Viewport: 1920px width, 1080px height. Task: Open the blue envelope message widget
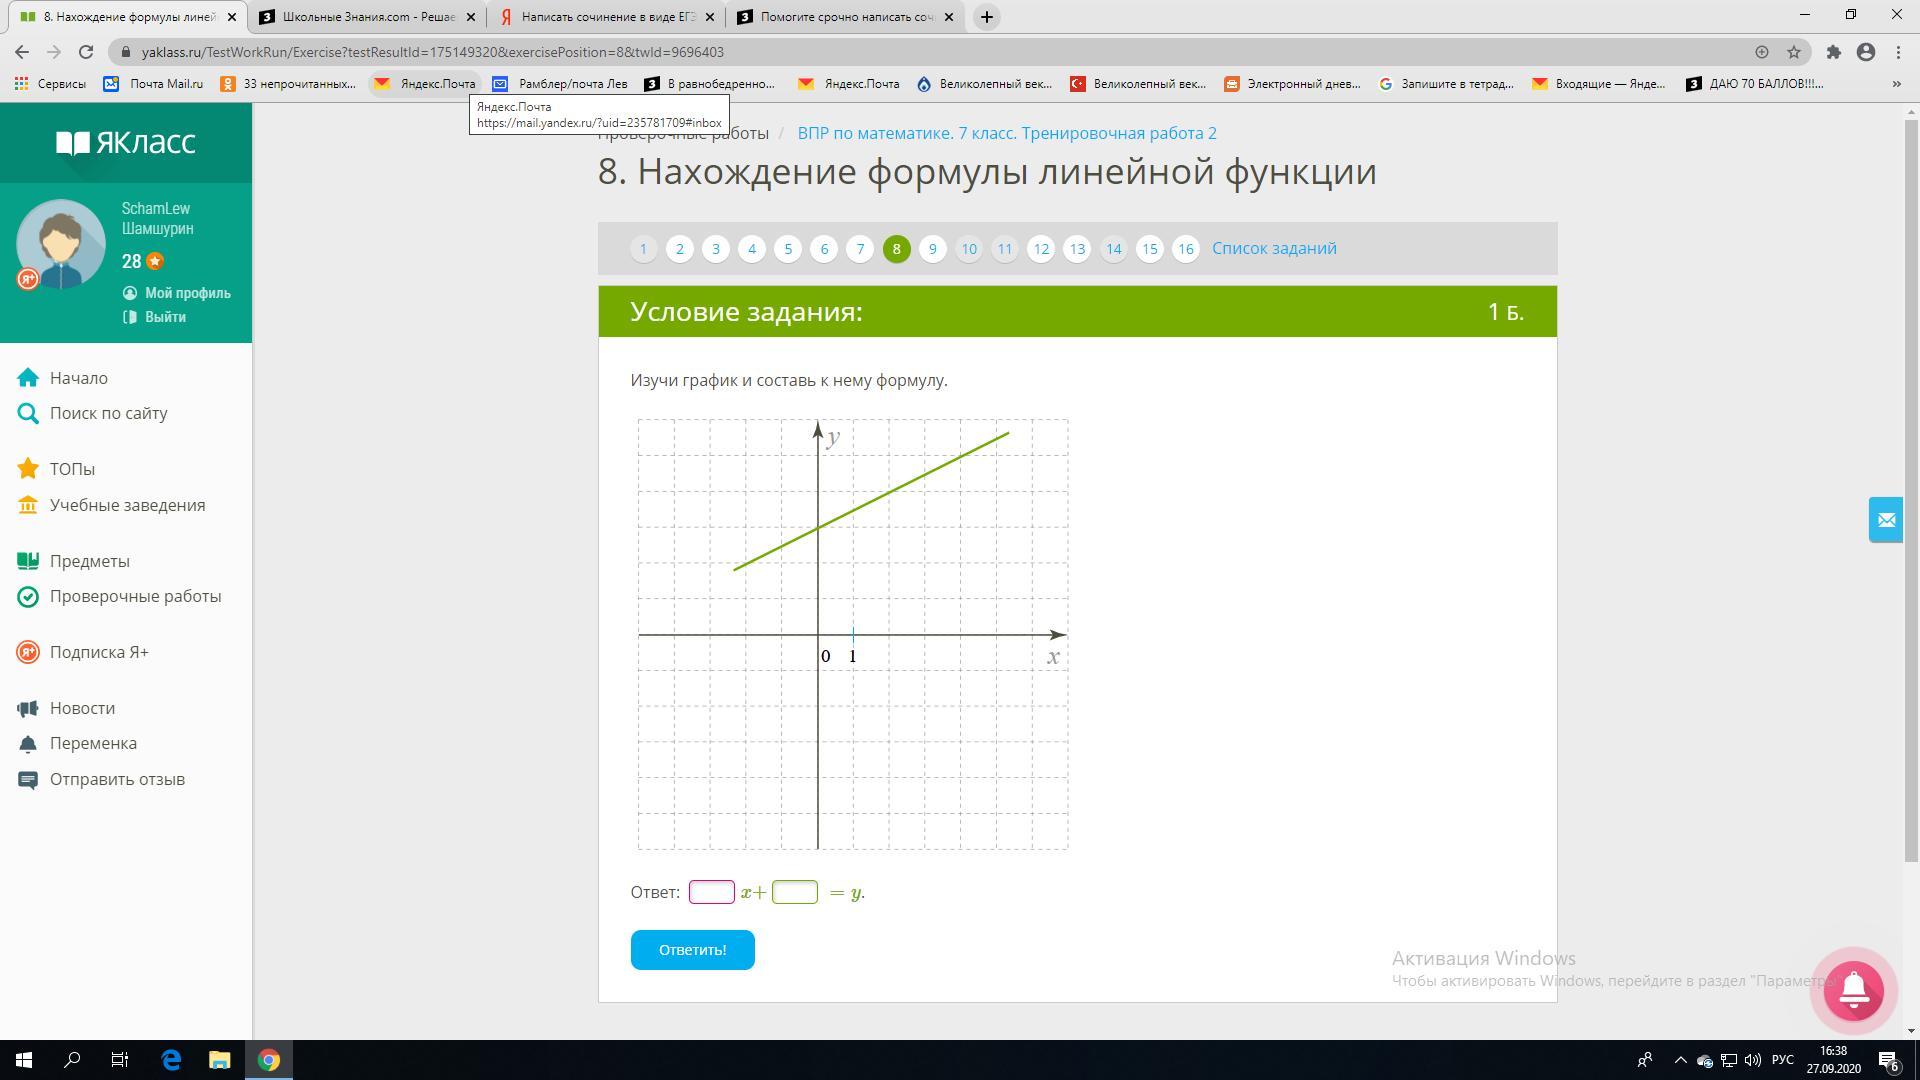[x=1886, y=520]
